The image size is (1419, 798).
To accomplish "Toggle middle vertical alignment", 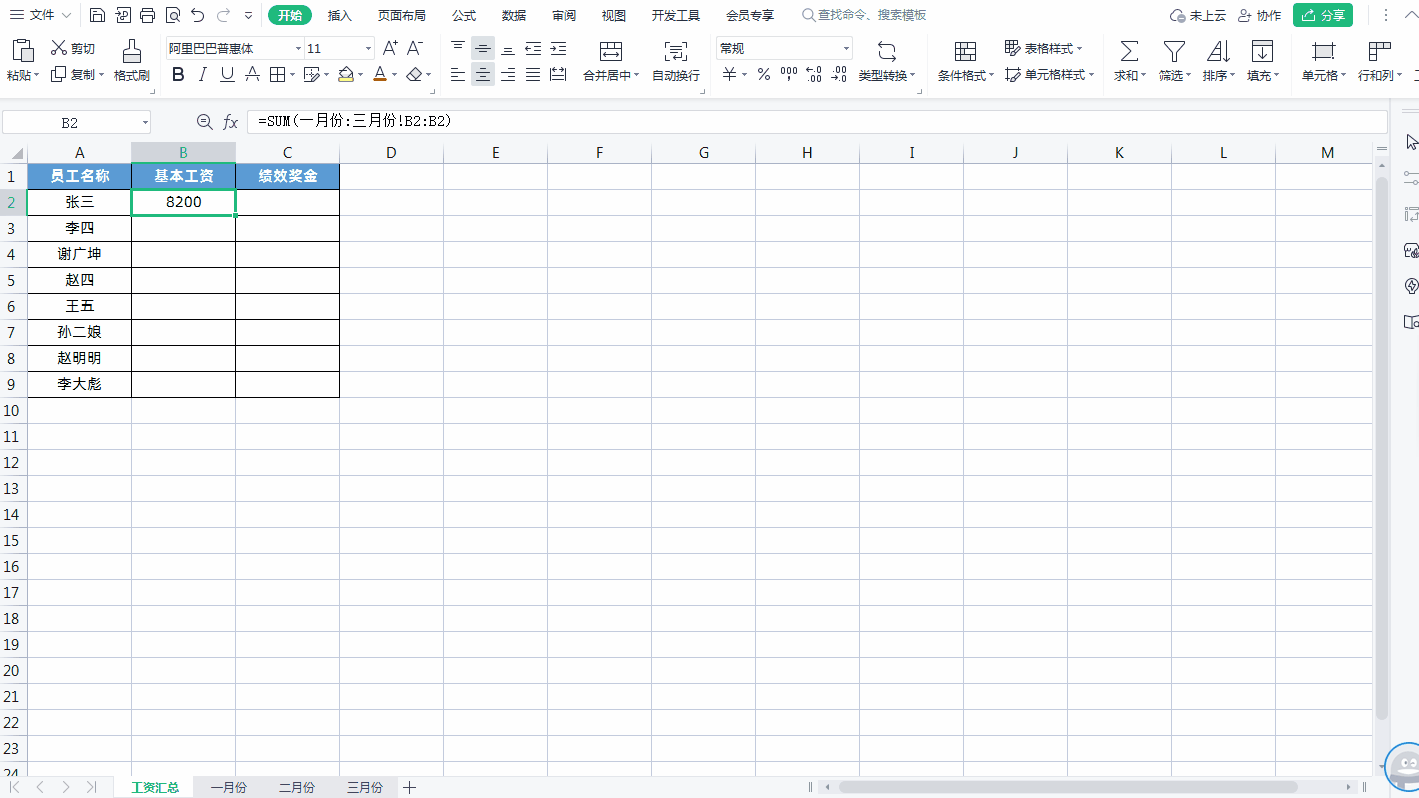I will click(483, 48).
